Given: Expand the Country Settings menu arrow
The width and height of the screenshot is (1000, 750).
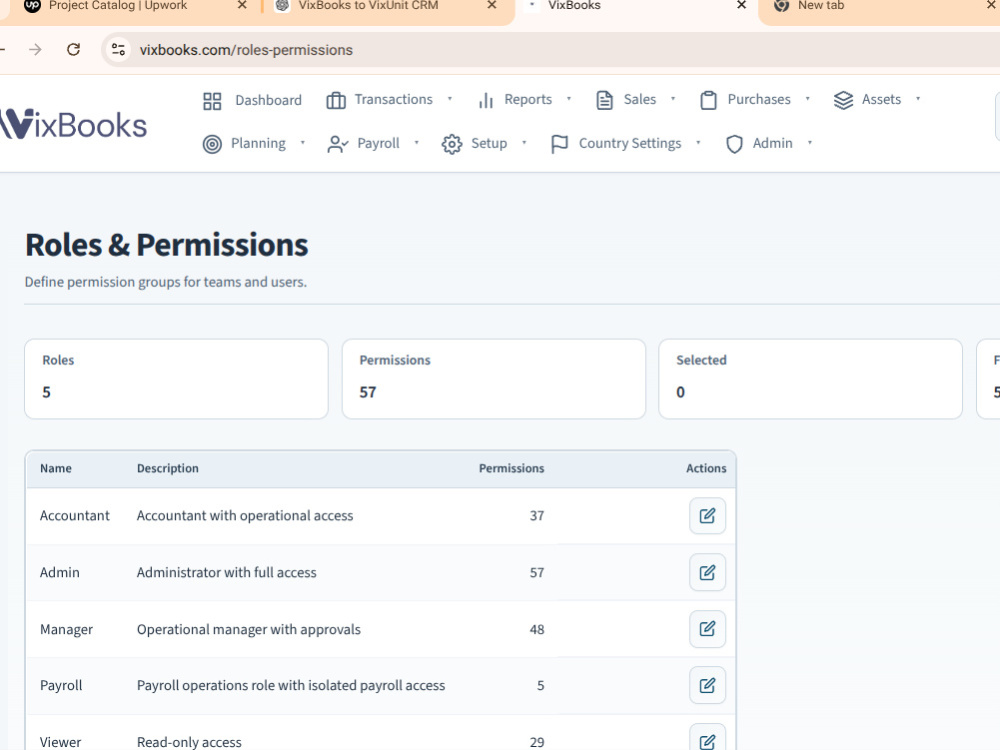Looking at the screenshot, I should tap(698, 143).
